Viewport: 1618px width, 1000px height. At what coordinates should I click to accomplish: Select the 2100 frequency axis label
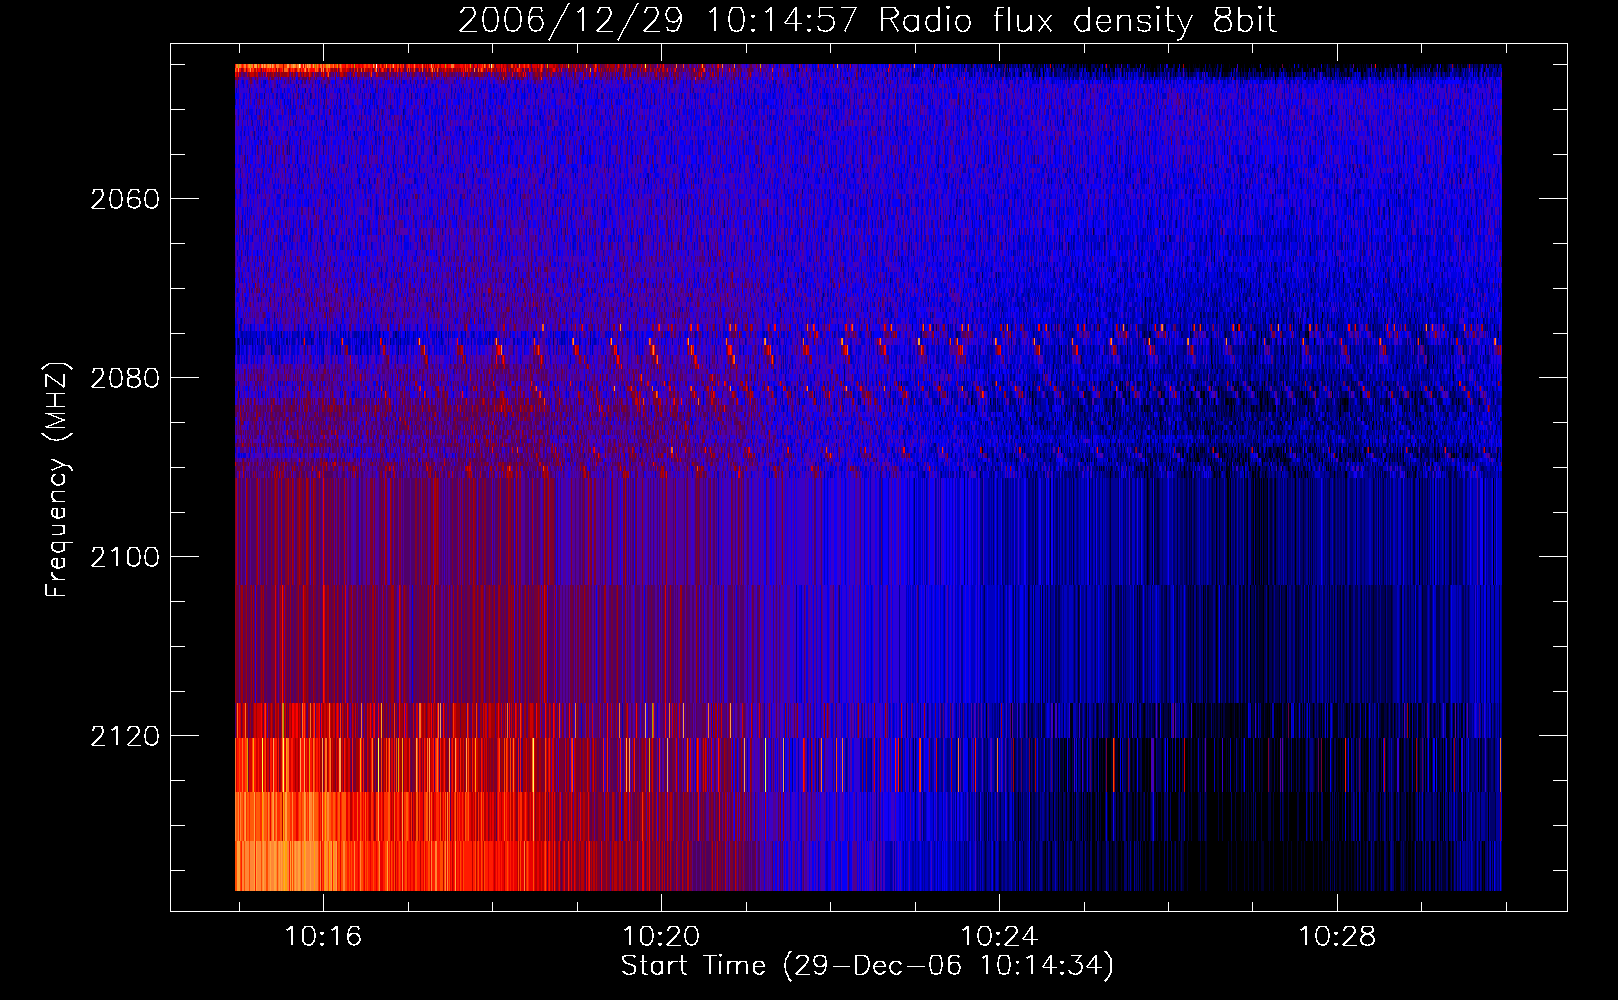click(x=125, y=557)
